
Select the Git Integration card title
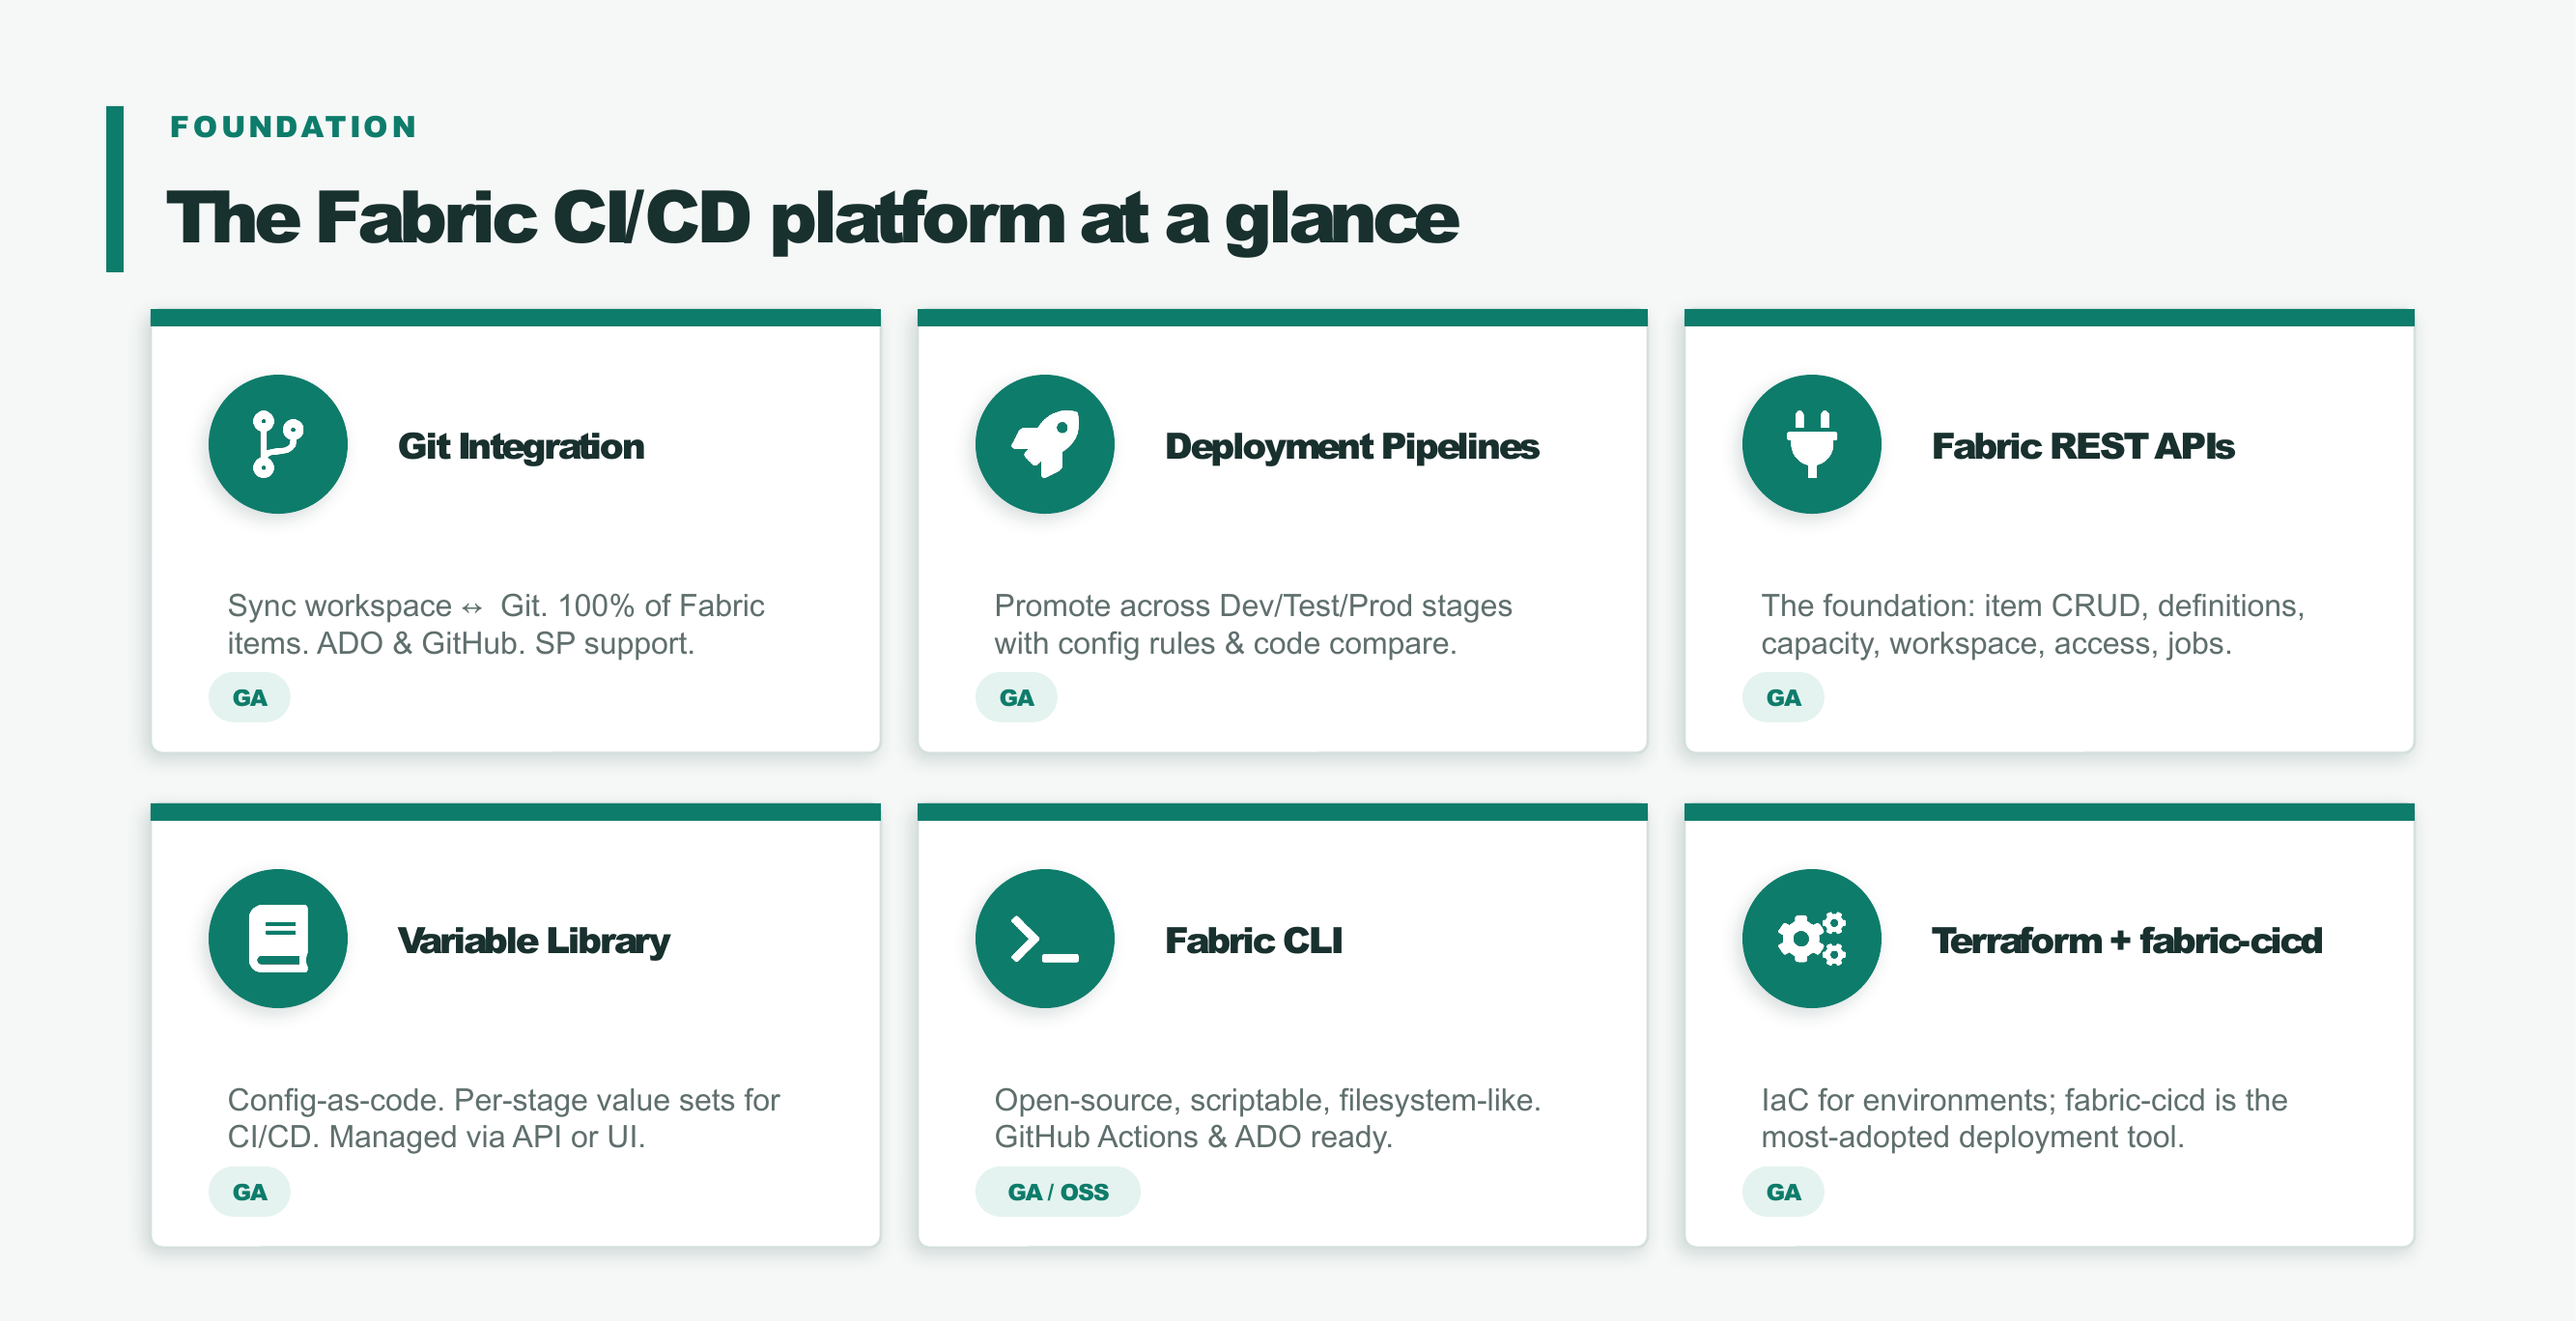click(x=521, y=446)
